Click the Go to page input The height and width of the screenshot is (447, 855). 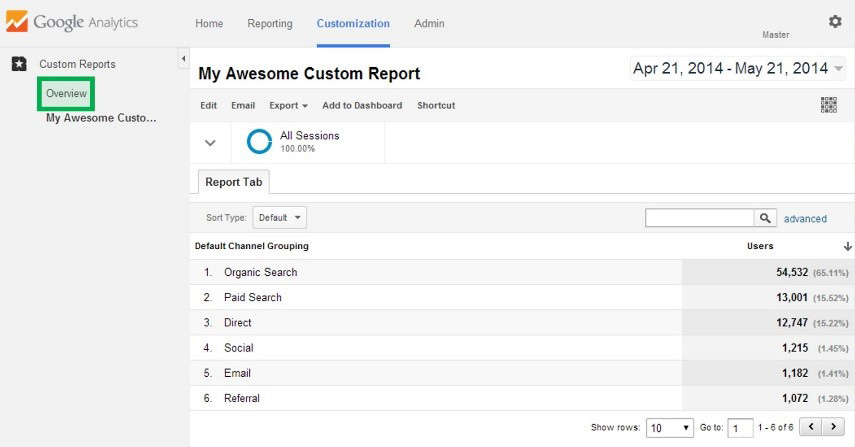coord(740,428)
